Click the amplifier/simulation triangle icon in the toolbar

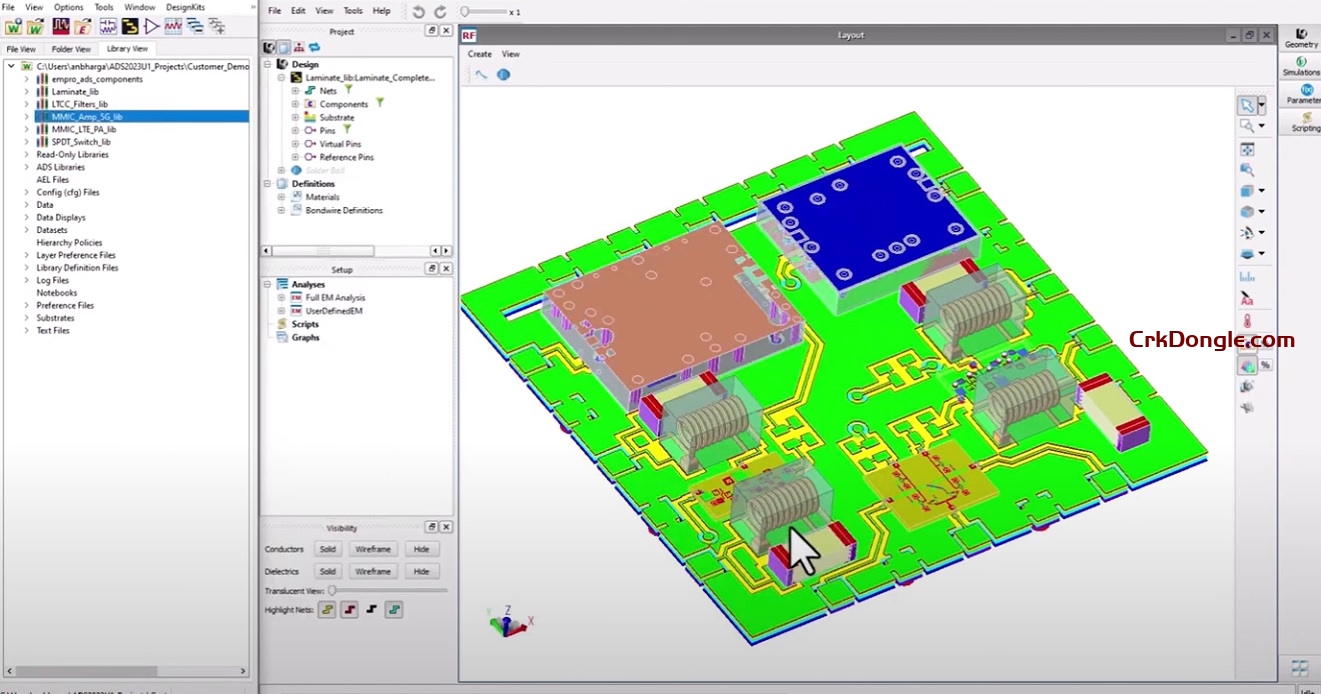point(153,26)
